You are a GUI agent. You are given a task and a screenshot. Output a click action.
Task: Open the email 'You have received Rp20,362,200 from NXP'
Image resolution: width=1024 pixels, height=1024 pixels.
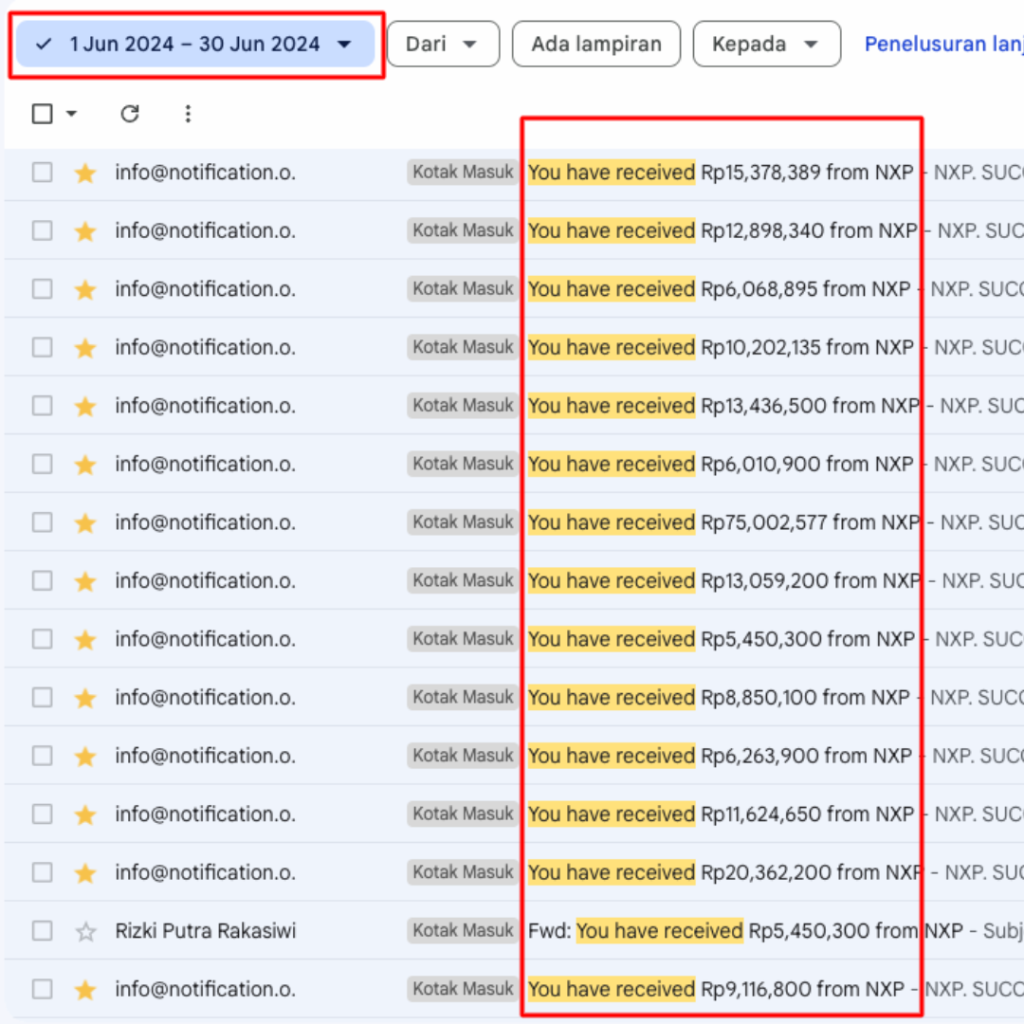point(726,872)
